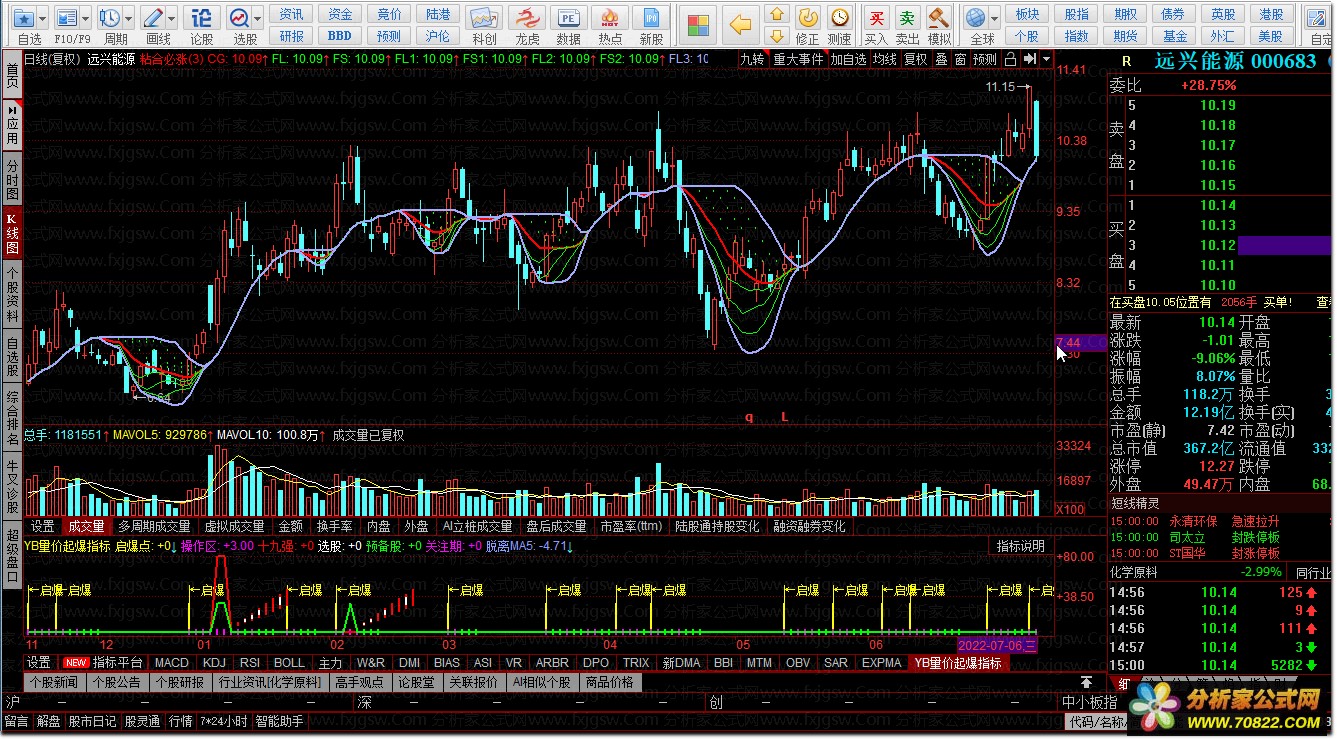1337x739 pixels.
Task: Click the 板块 sector button
Action: [x=1027, y=14]
